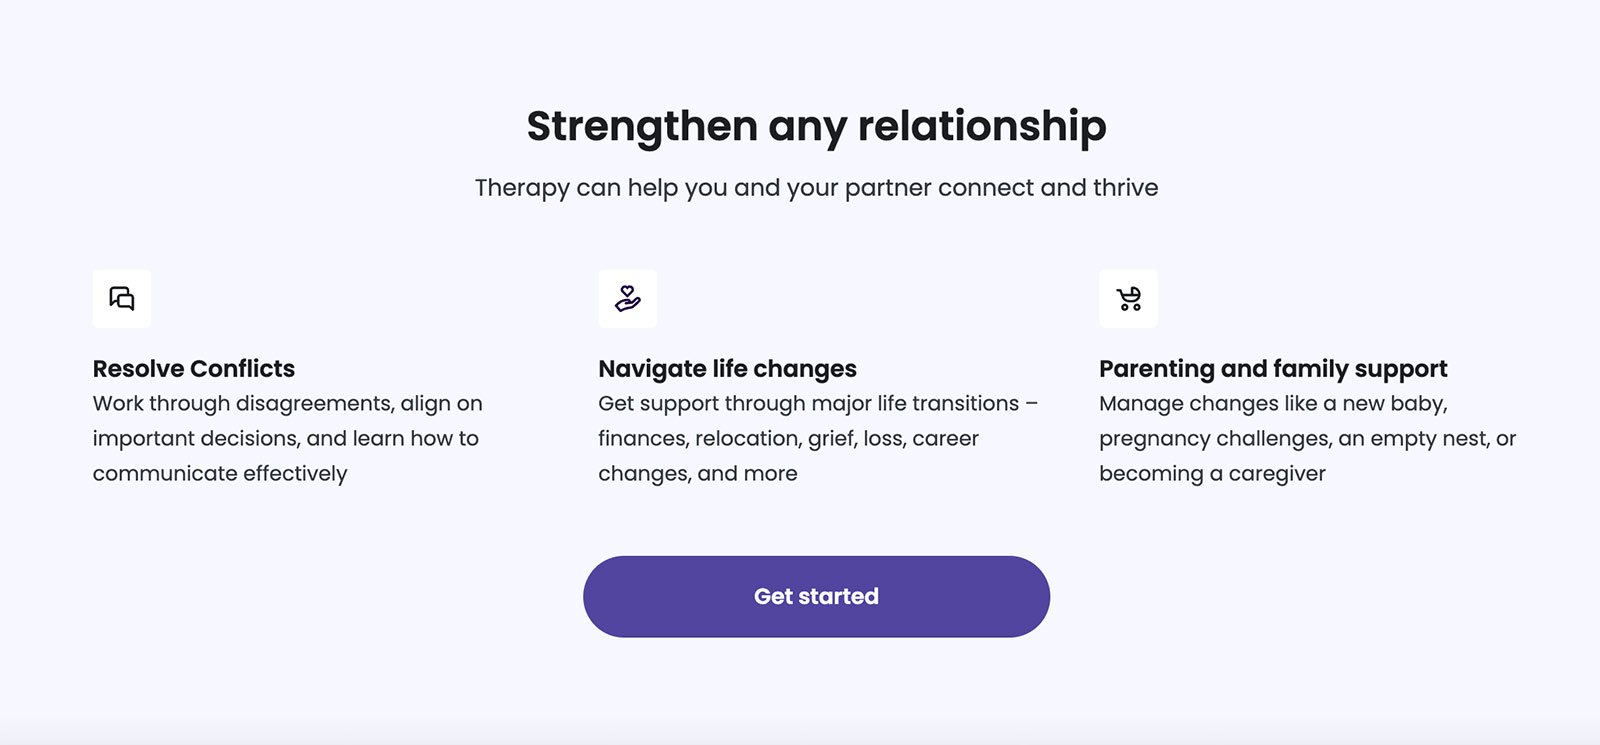Click the baby stroller icon
The image size is (1600, 745).
pos(1129,298)
